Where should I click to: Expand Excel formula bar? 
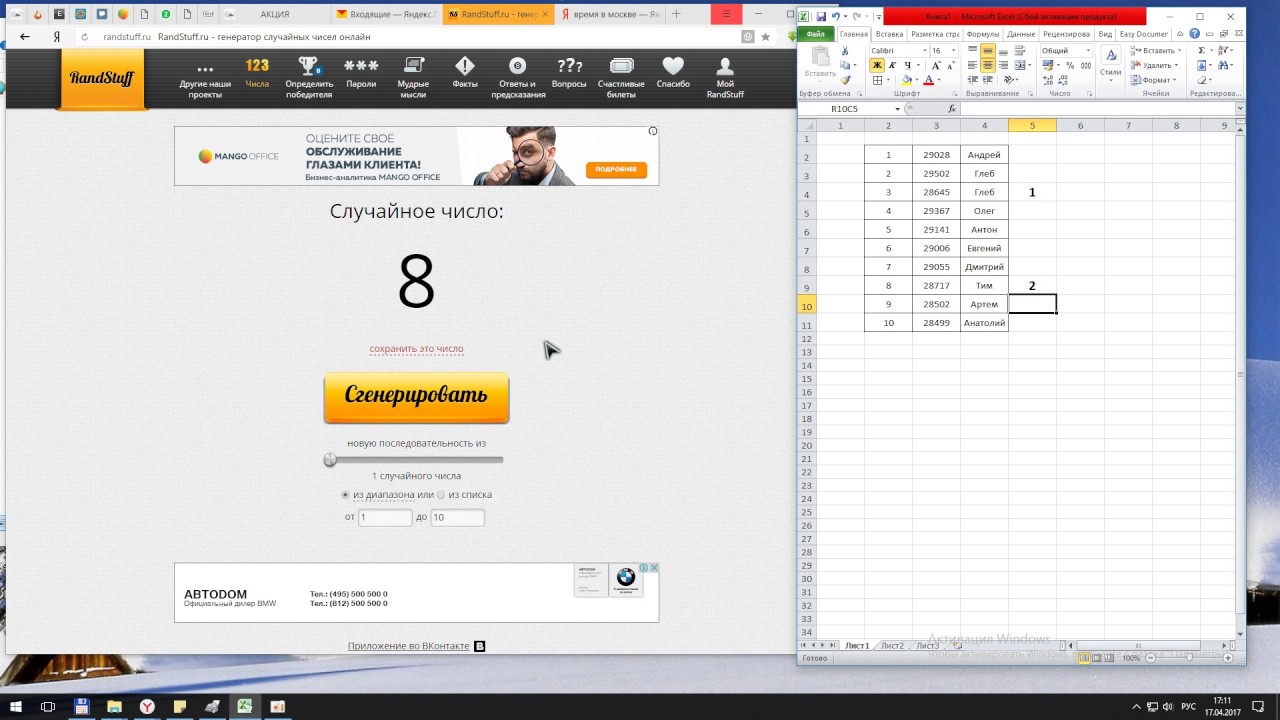[x=1240, y=109]
